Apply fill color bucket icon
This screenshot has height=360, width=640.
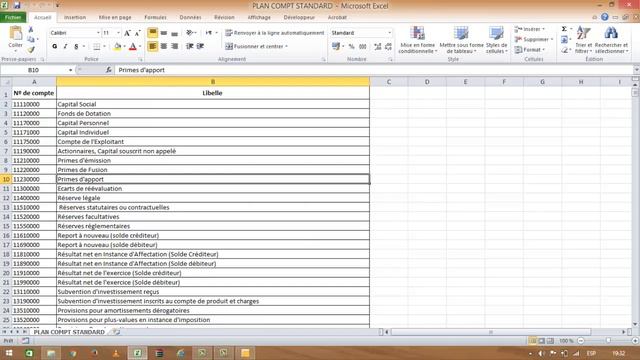[x=118, y=47]
